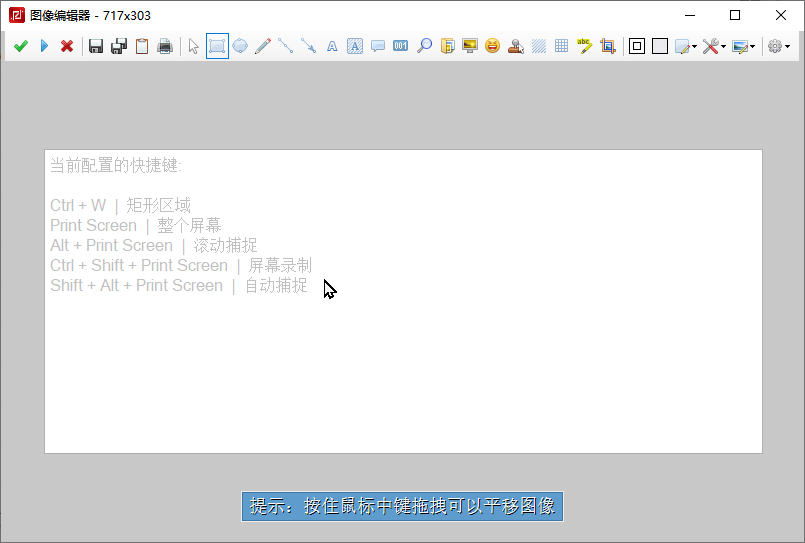Select the Crop image tool
The height and width of the screenshot is (543, 805).
tap(607, 46)
